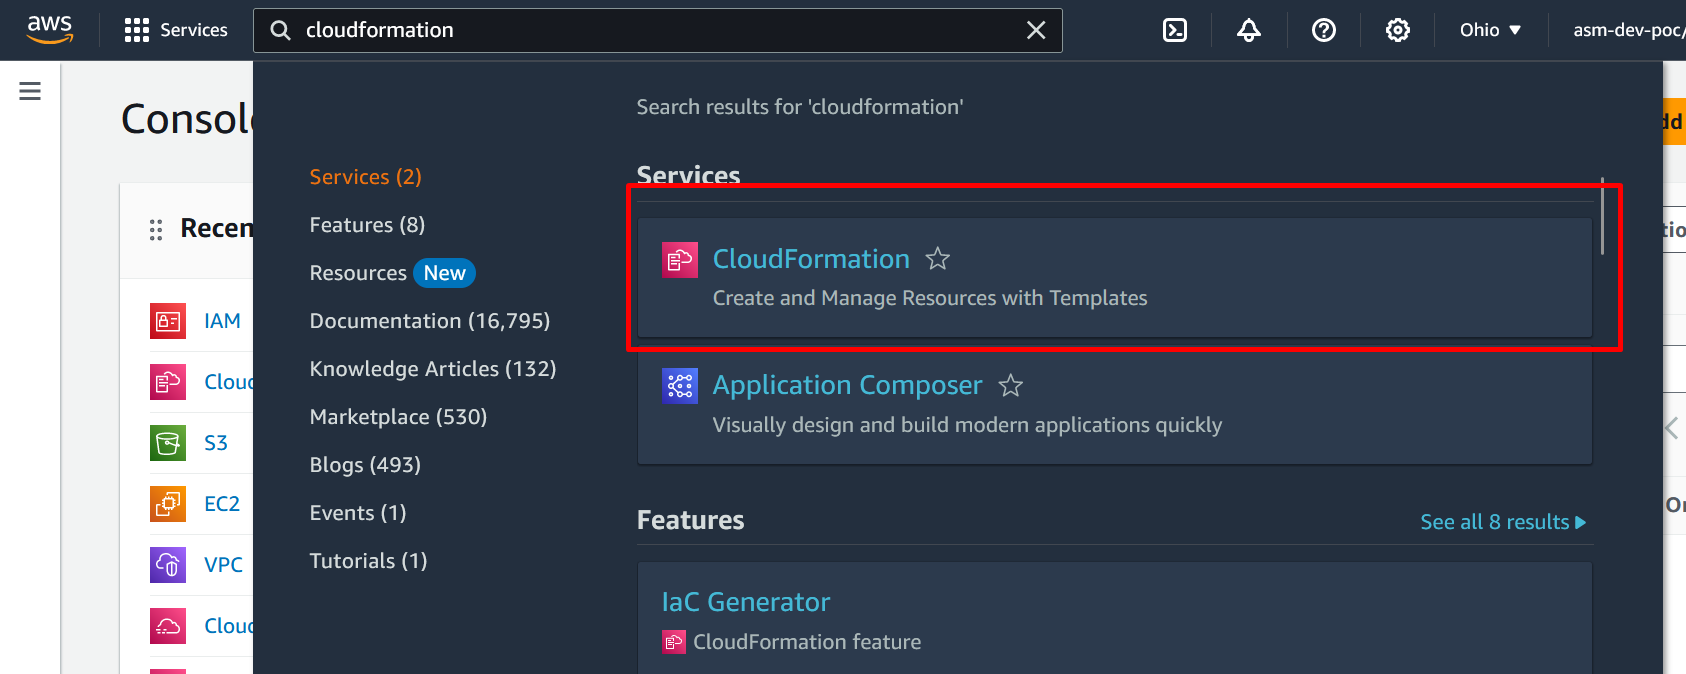Open the Application Composer link
Image resolution: width=1686 pixels, height=674 pixels.
847,385
